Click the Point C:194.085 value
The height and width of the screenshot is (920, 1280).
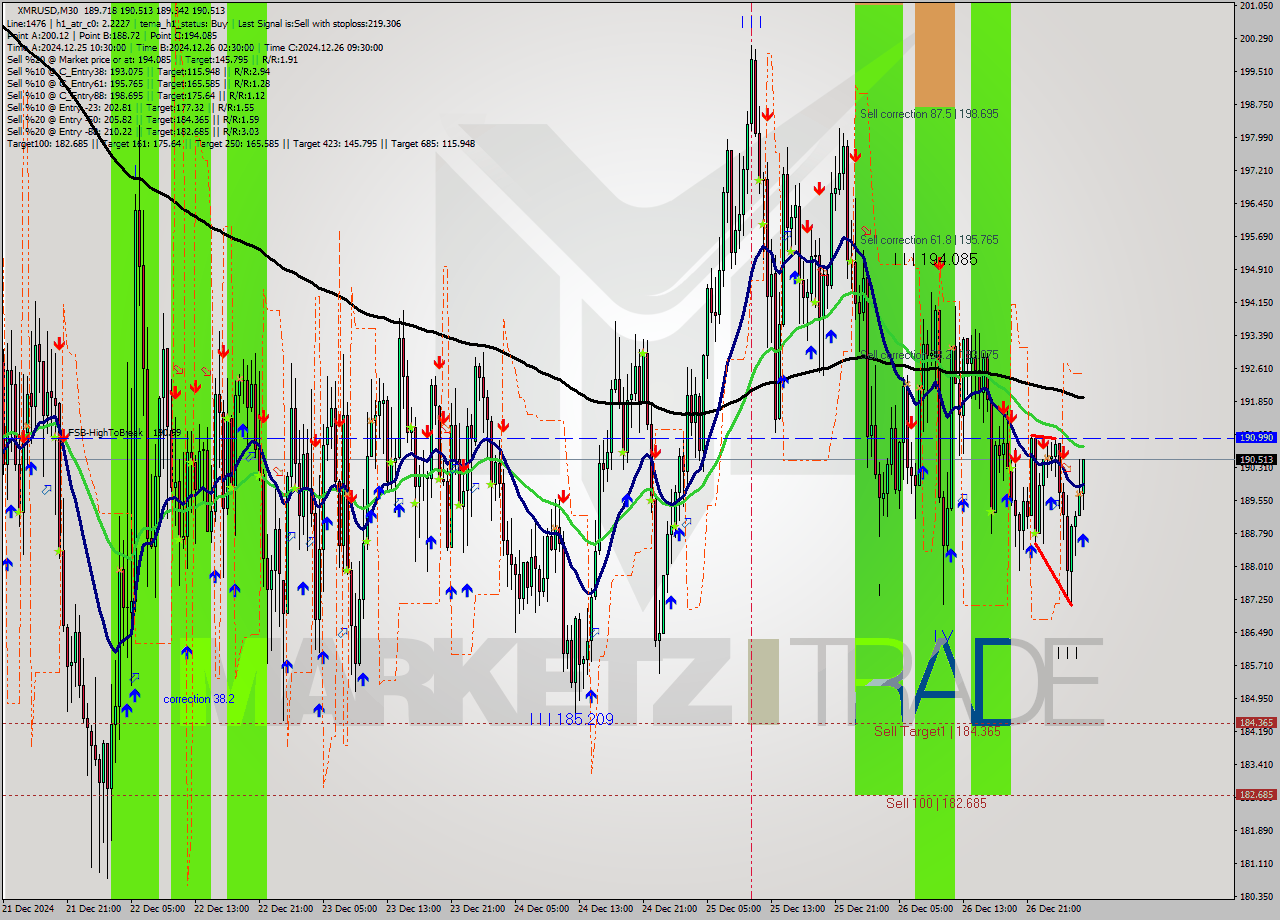[x=182, y=35]
